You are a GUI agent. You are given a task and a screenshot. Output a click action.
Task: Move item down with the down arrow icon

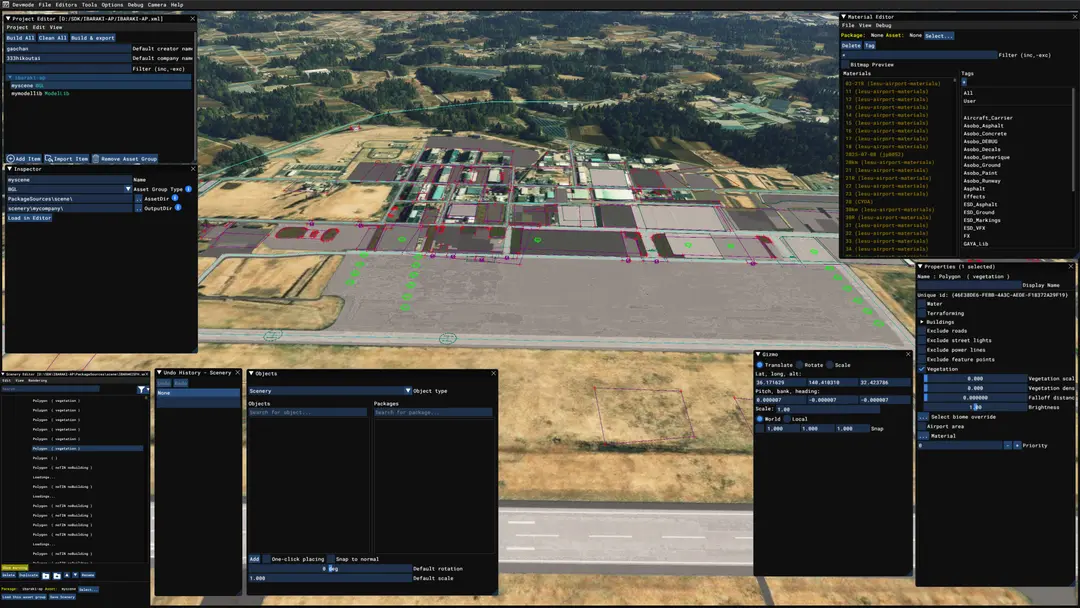click(75, 575)
